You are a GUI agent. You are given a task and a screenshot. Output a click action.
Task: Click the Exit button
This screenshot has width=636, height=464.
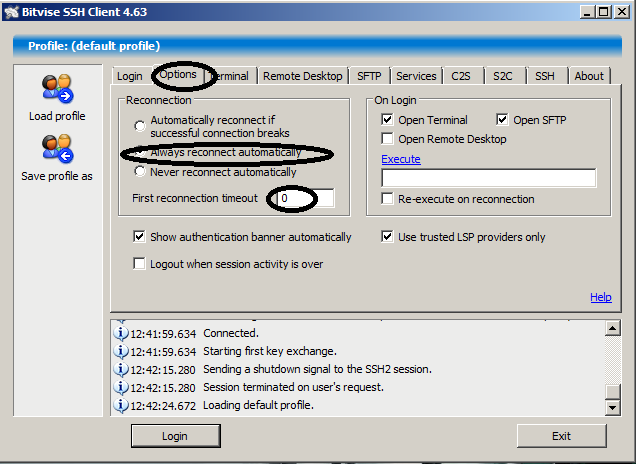(562, 436)
